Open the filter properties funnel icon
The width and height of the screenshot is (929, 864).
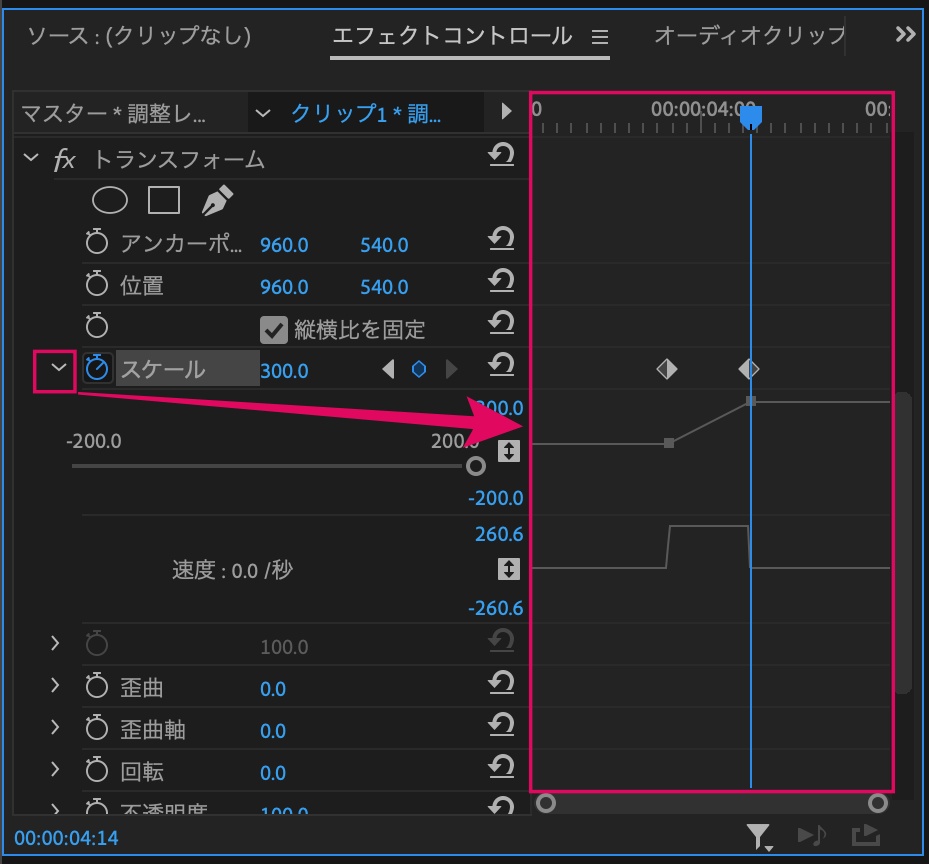758,837
